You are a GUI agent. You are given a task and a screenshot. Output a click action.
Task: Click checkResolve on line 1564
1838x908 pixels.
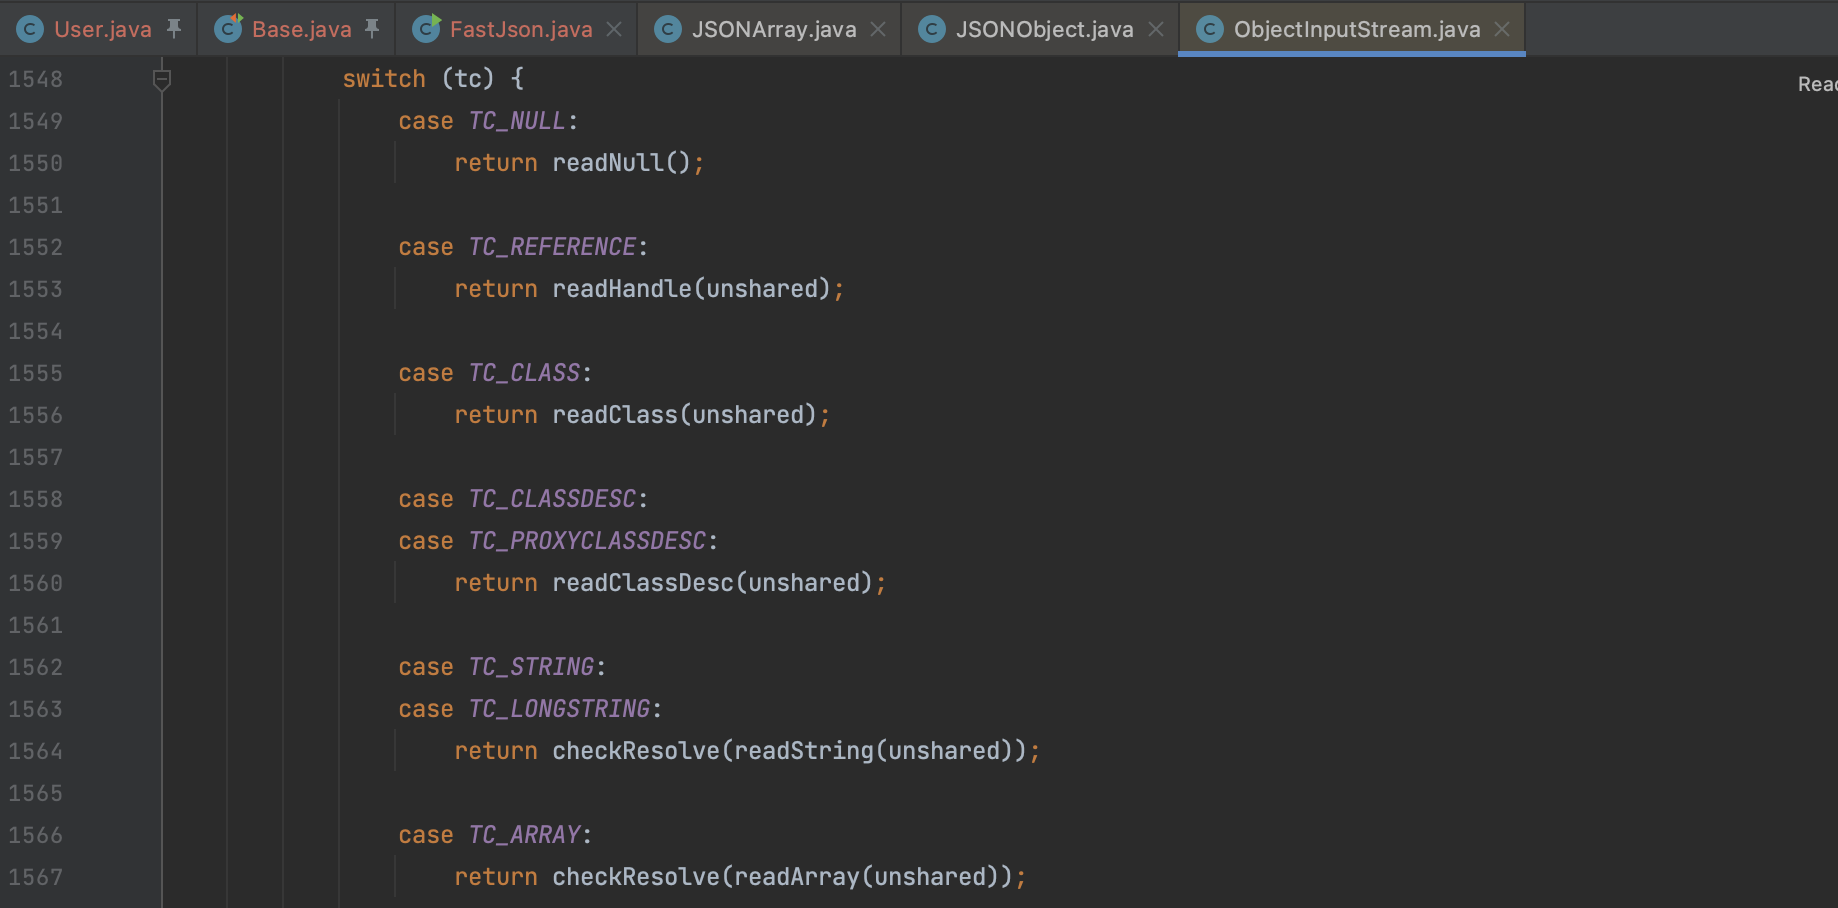[636, 751]
